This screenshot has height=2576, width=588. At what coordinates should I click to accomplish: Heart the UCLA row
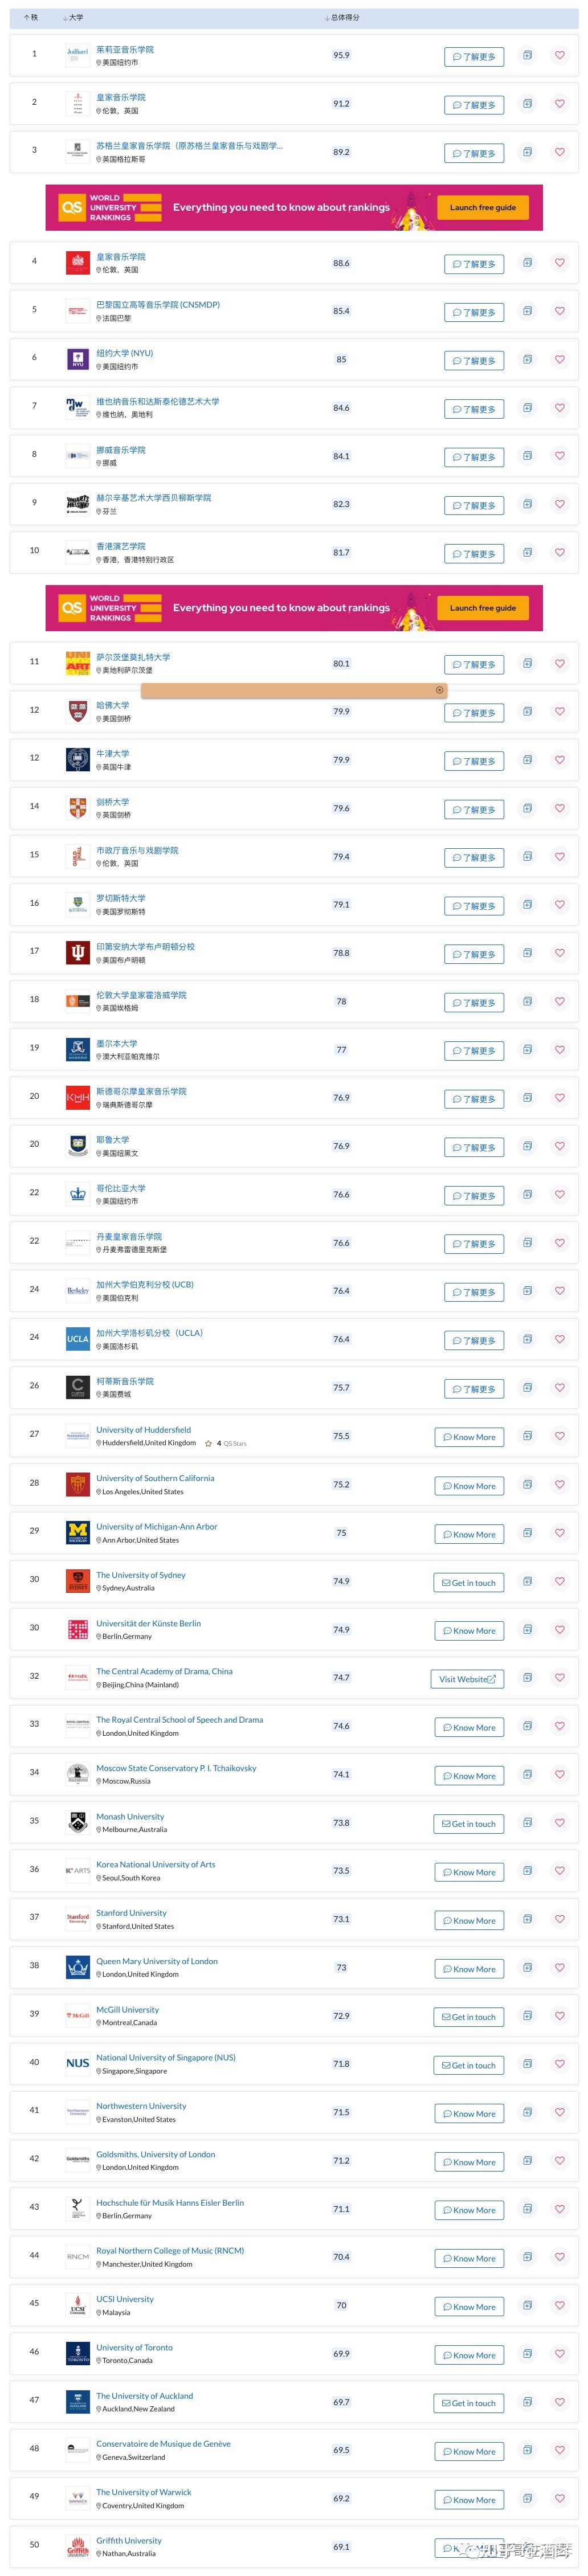(559, 1338)
